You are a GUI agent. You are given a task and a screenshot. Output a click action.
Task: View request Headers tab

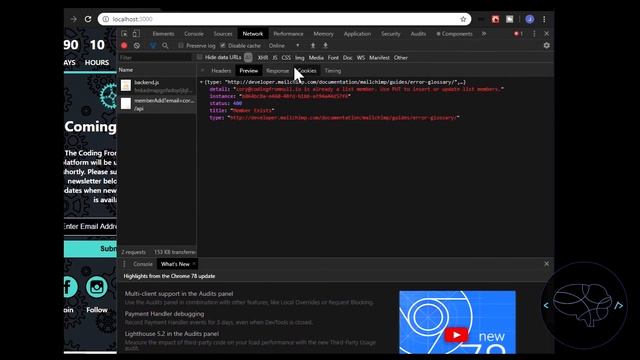[x=221, y=71]
